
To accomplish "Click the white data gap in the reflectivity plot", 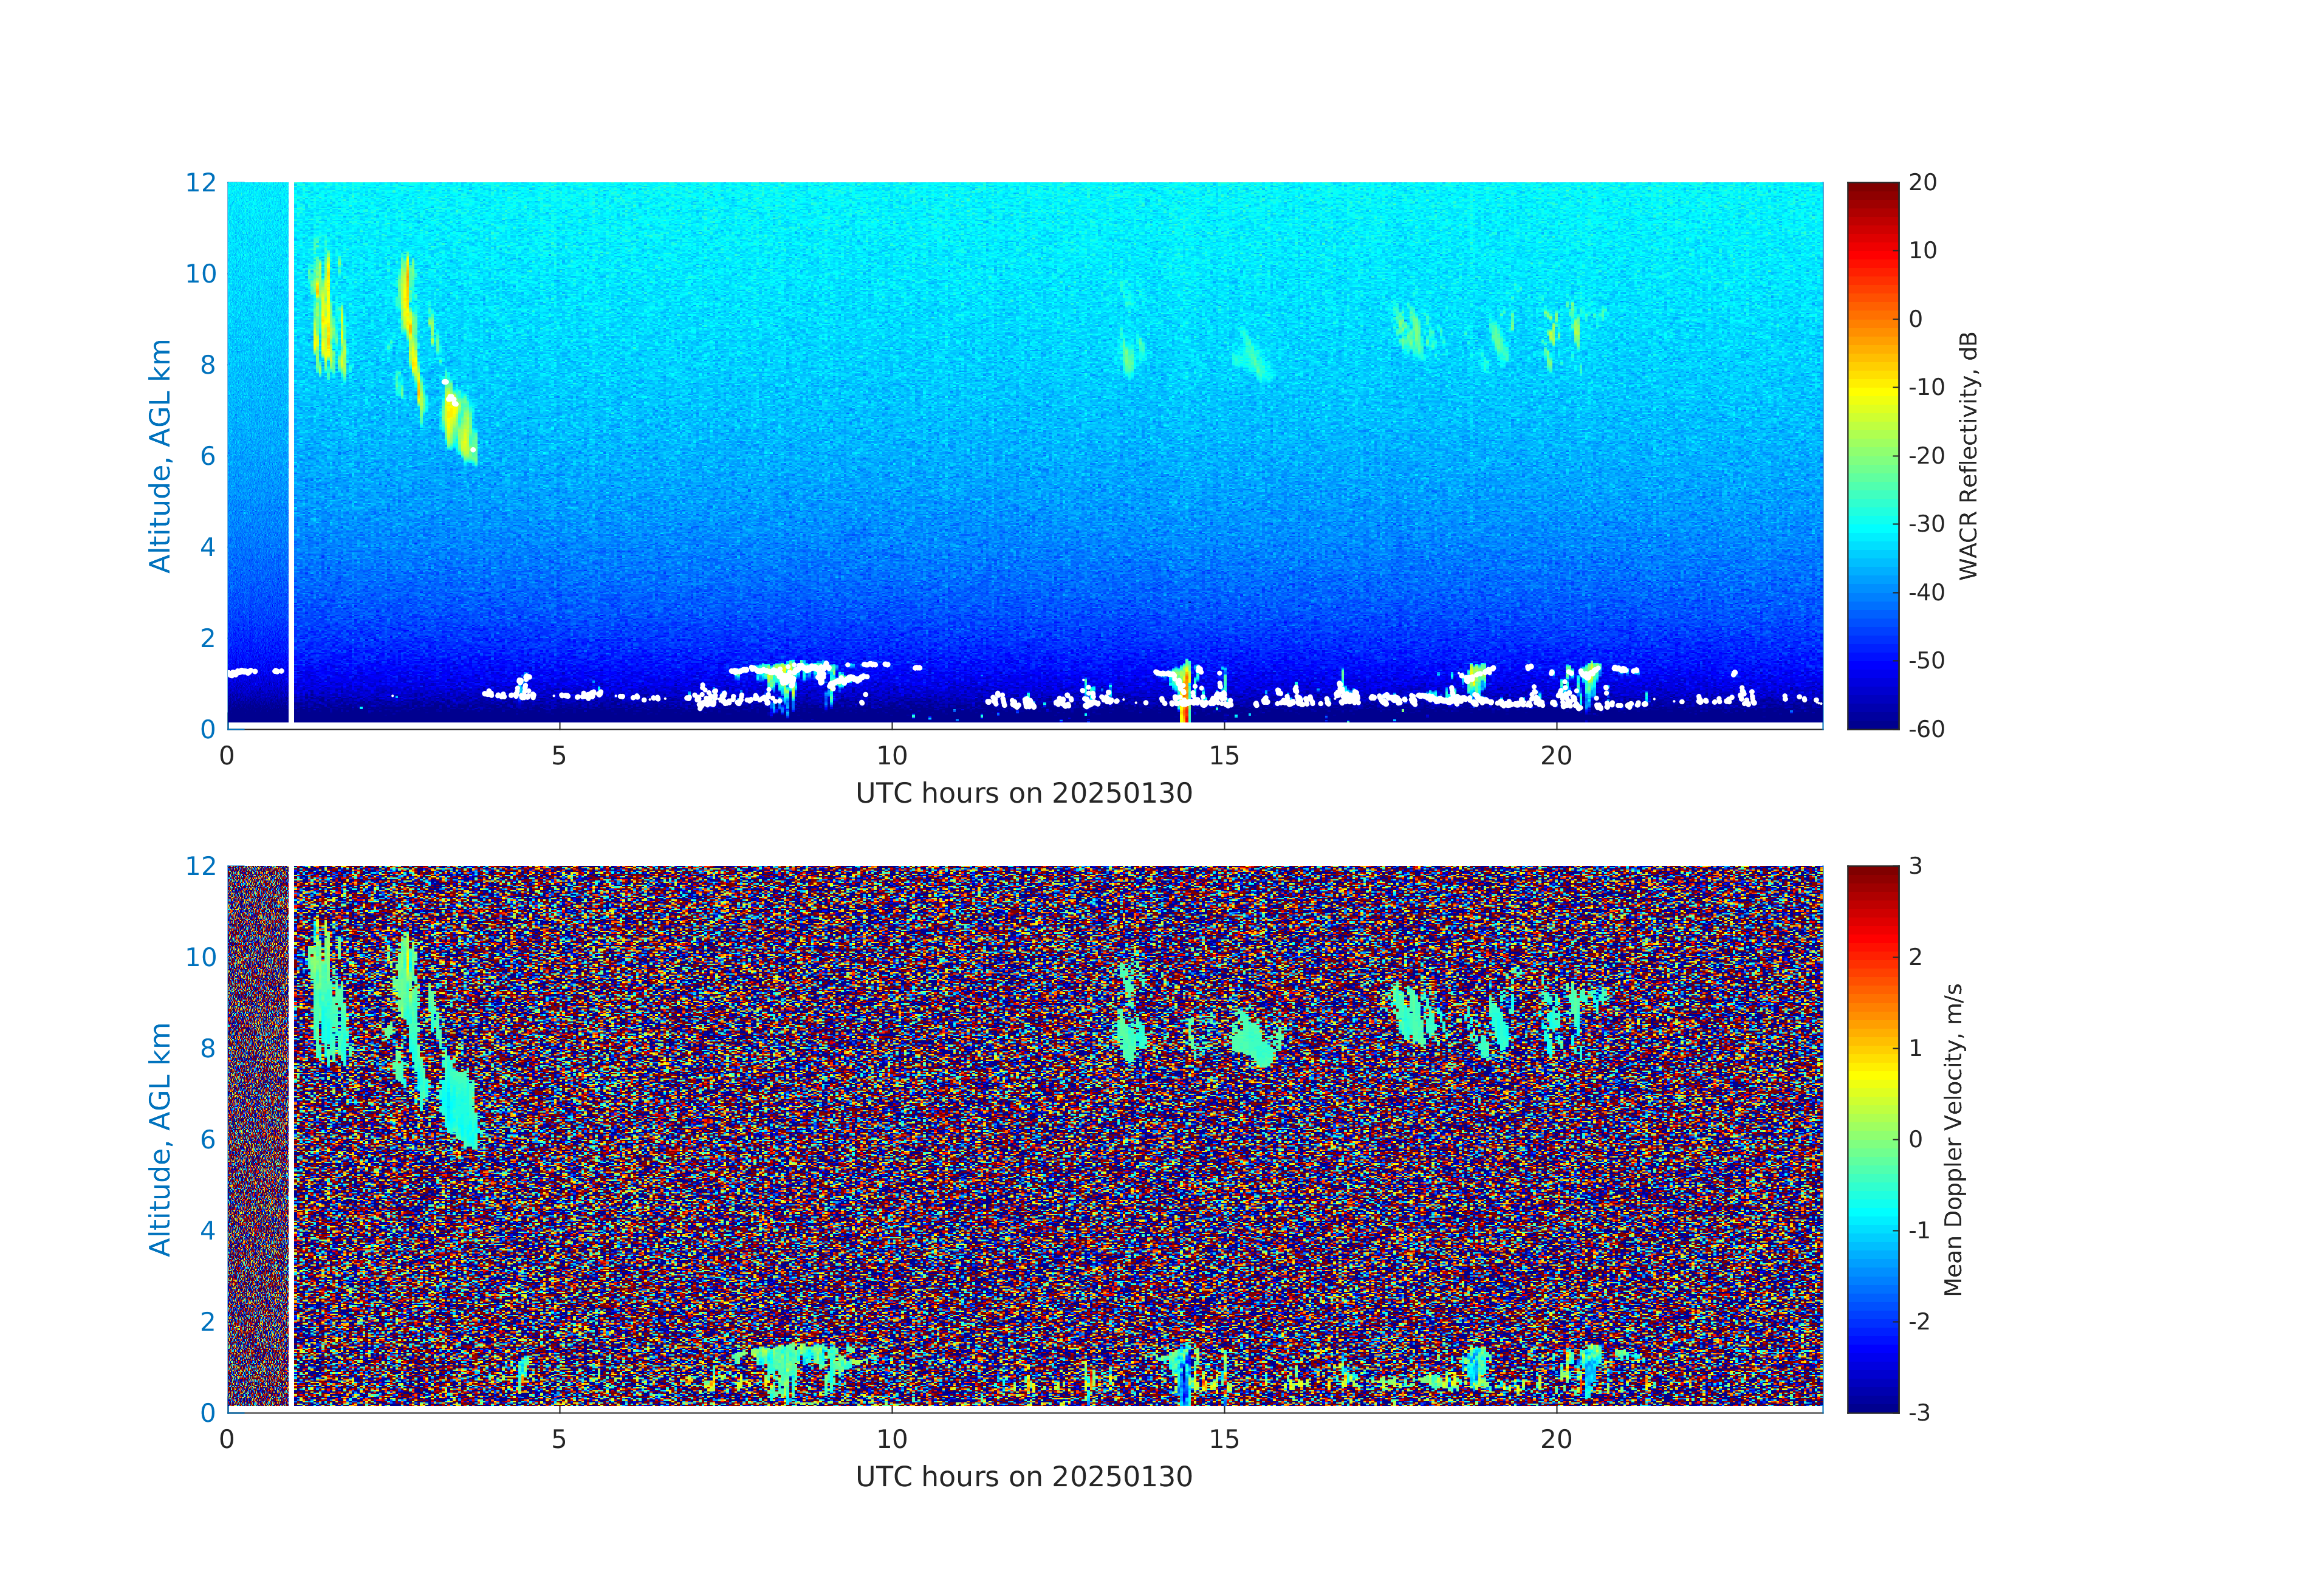I will [x=291, y=450].
